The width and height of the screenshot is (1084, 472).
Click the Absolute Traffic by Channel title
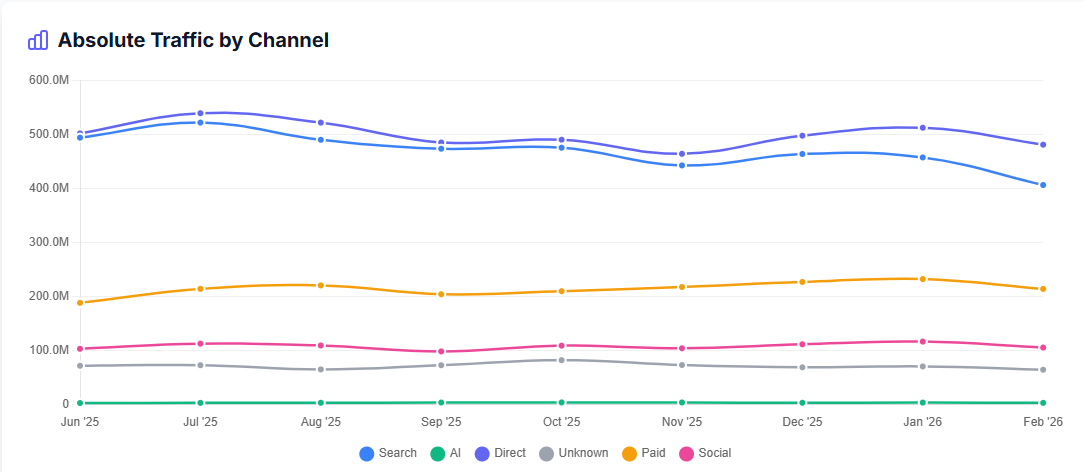coord(193,40)
